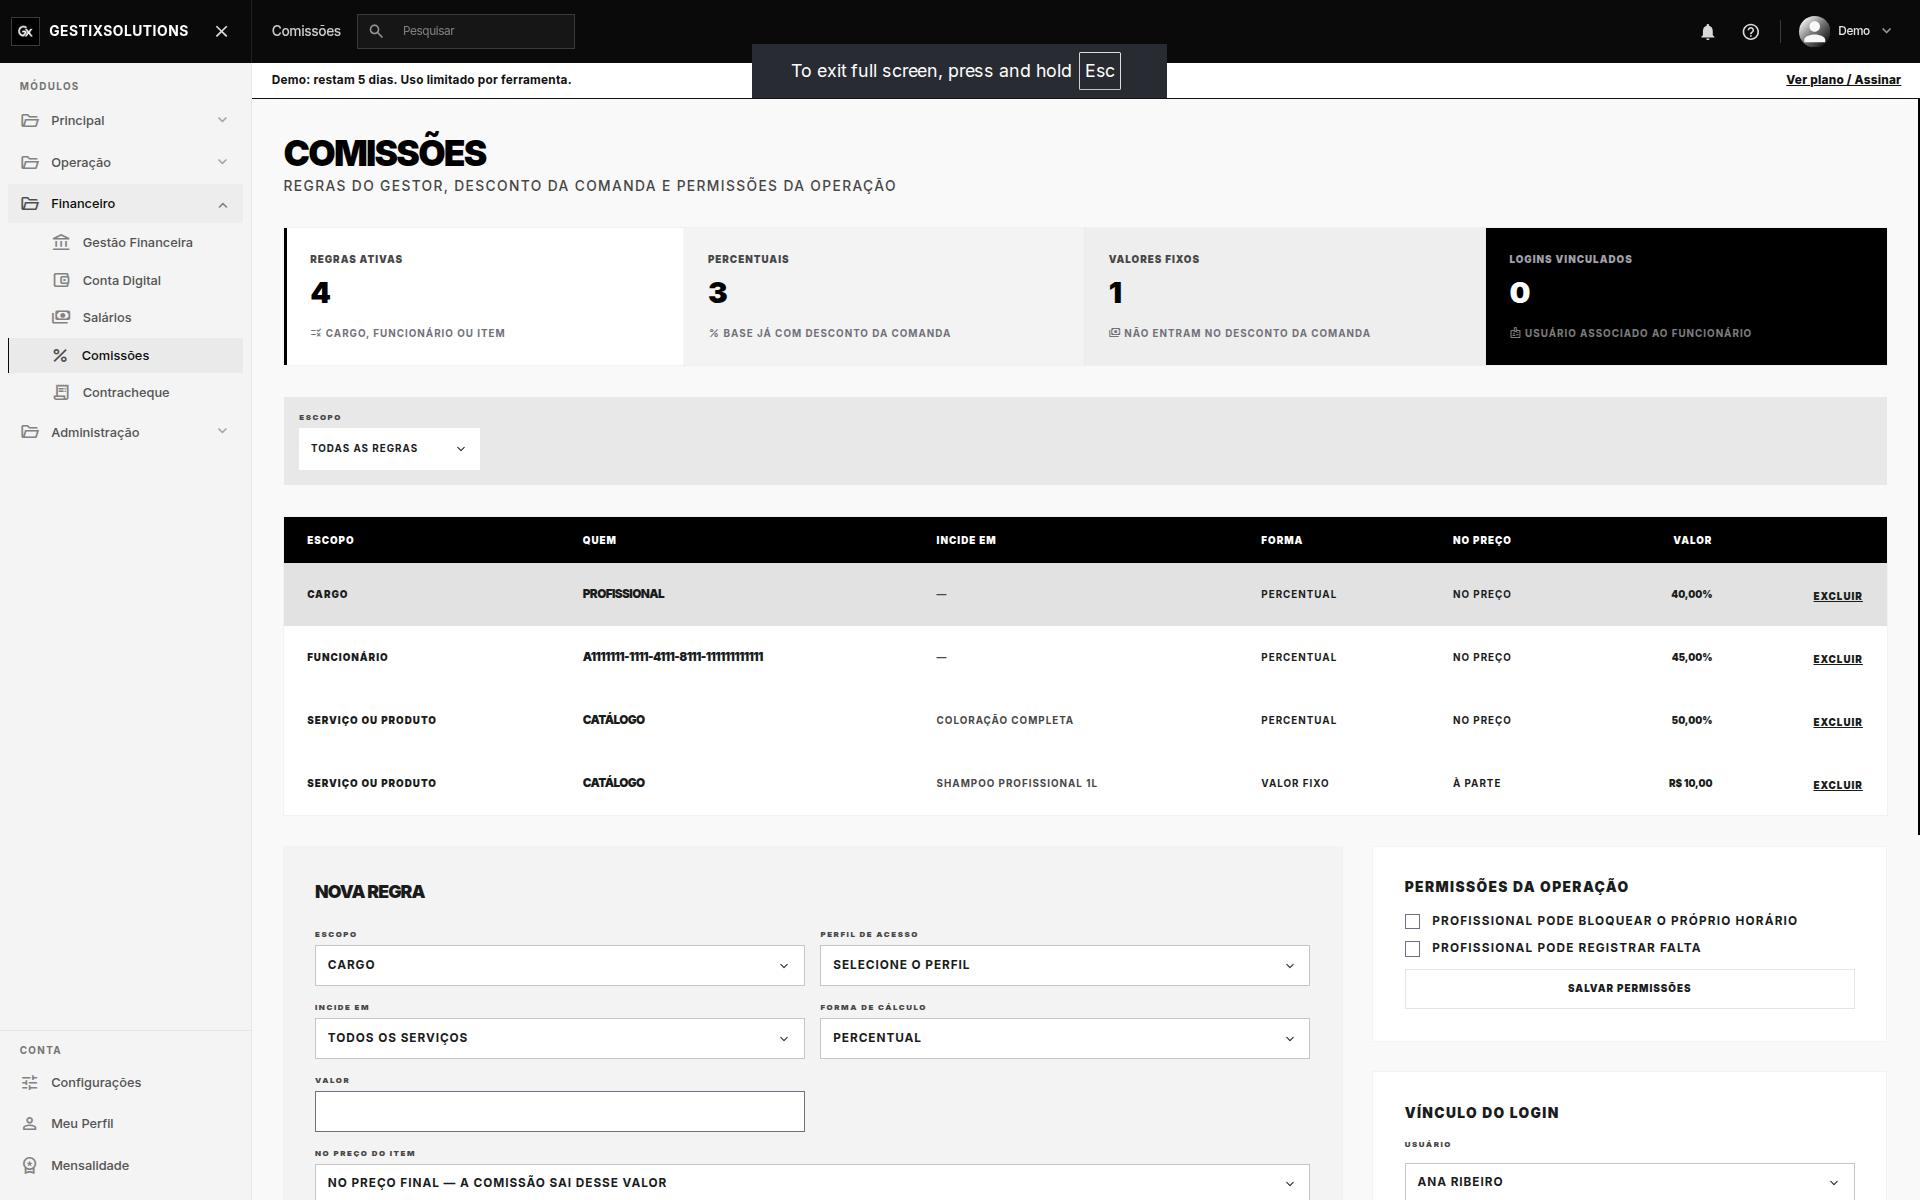Click the Demo user avatar

[1814, 31]
